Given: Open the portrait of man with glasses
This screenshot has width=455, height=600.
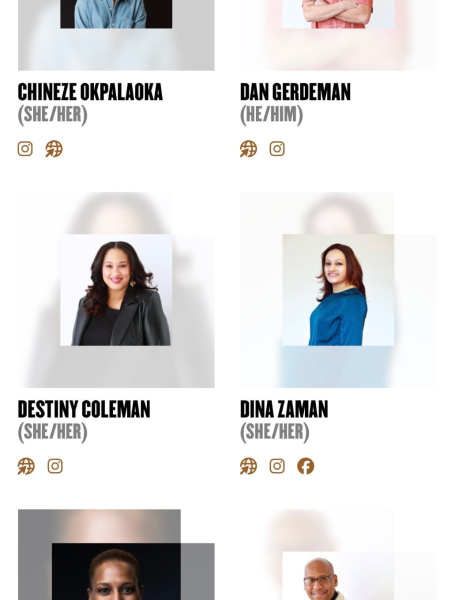Looking at the screenshot, I should click(338, 576).
